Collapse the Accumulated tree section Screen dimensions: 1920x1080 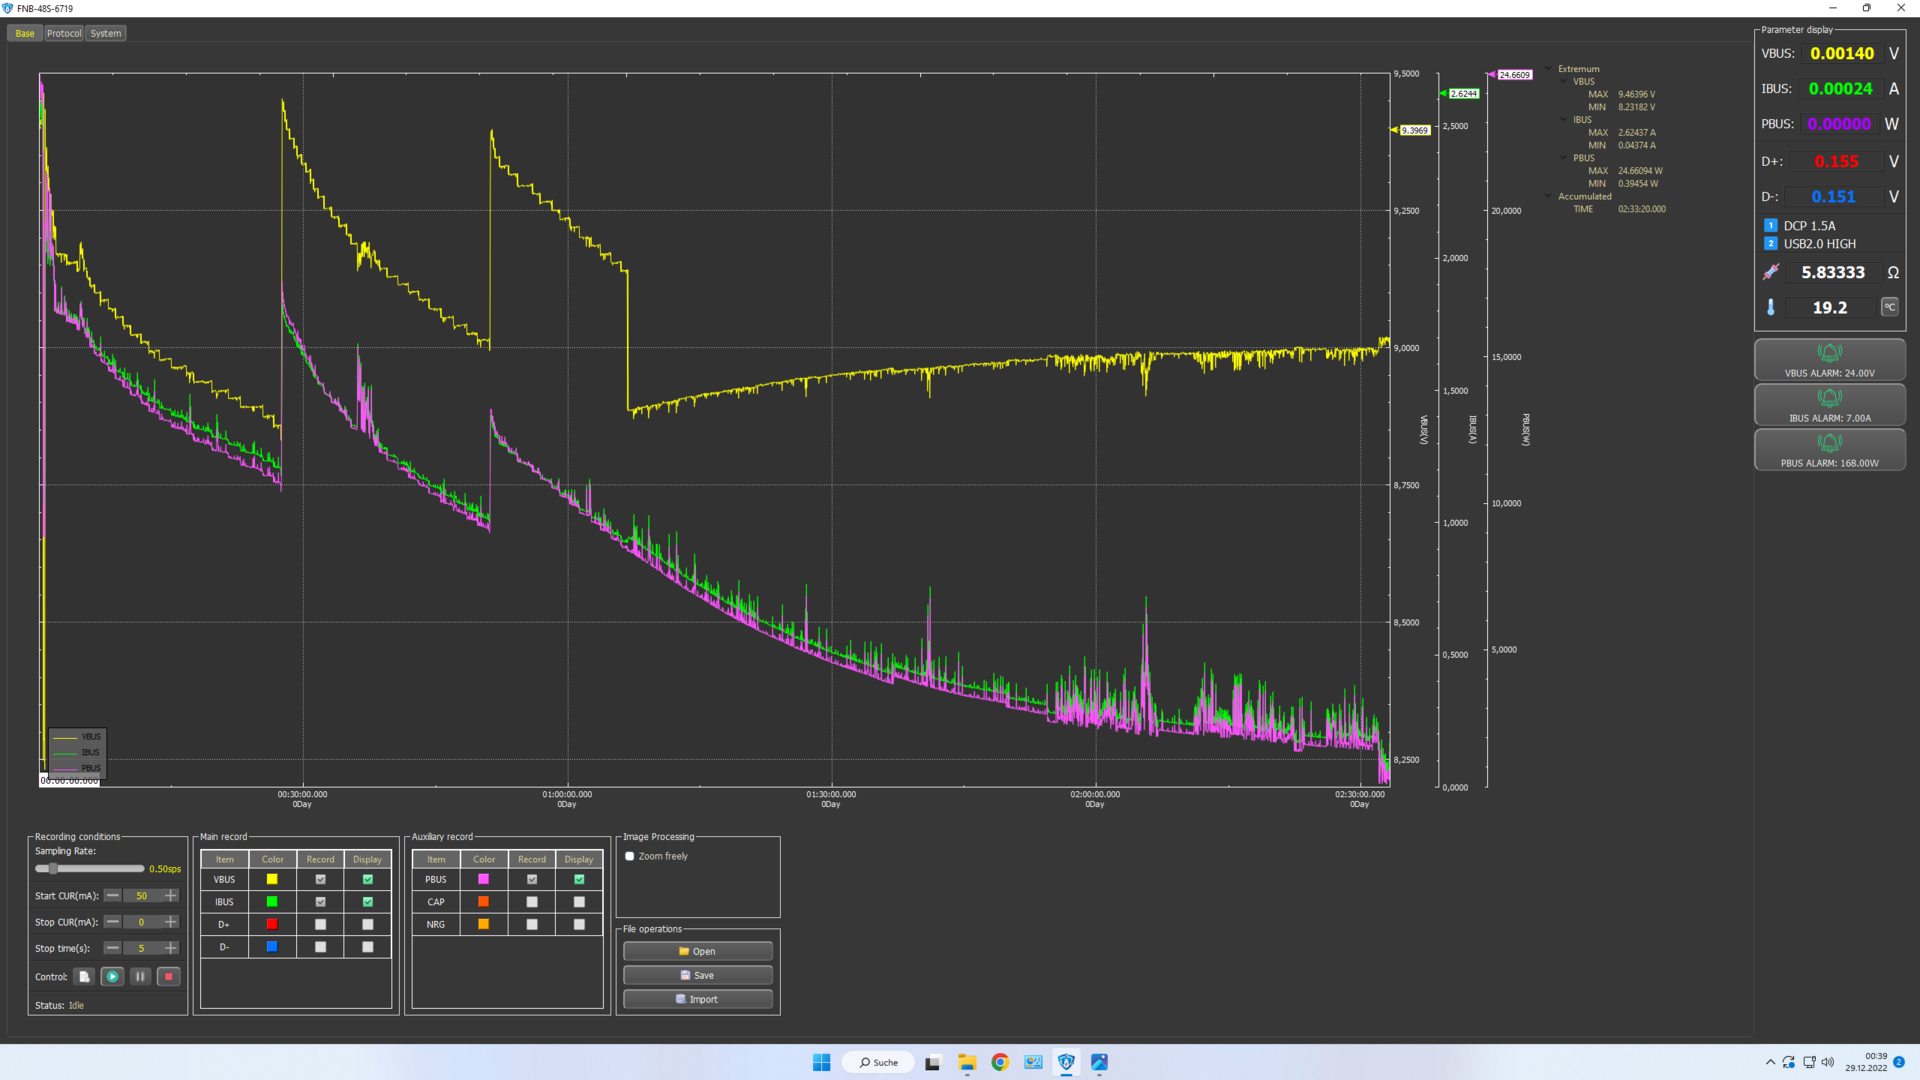[x=1549, y=197]
